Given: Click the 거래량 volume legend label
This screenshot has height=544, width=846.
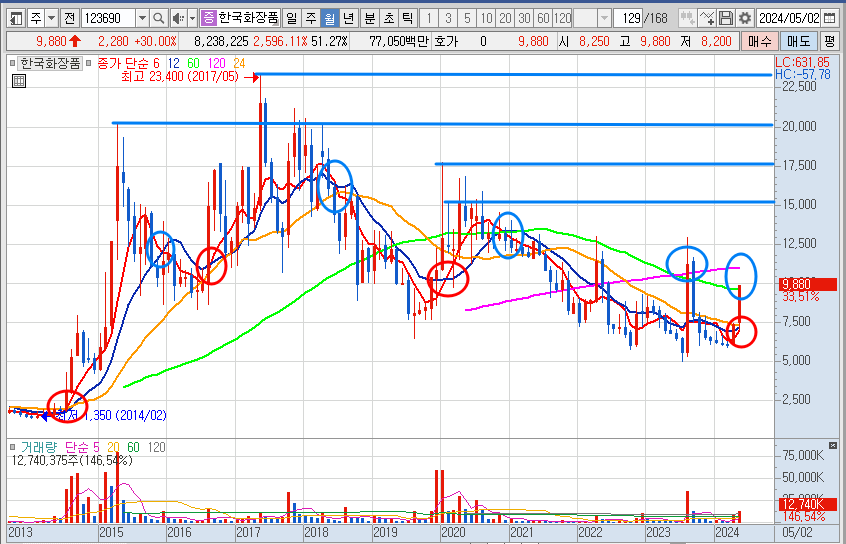Looking at the screenshot, I should coord(38,447).
